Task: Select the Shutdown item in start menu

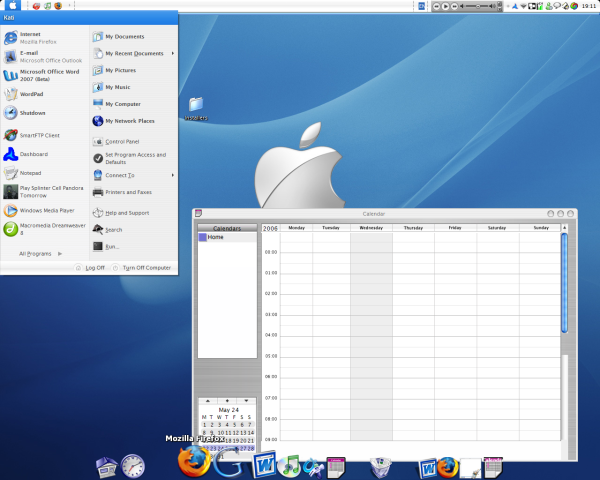Action: (x=45, y=113)
